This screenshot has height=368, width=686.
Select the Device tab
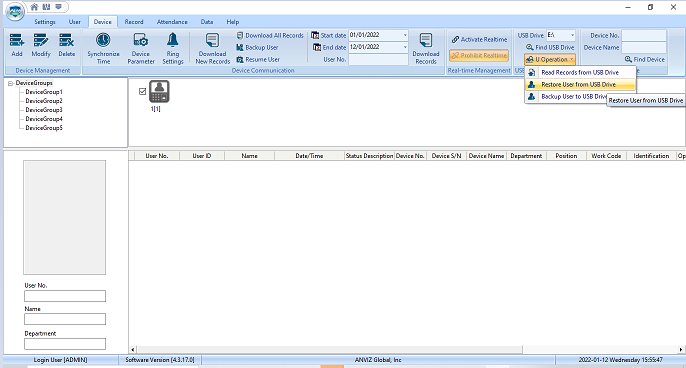click(102, 22)
